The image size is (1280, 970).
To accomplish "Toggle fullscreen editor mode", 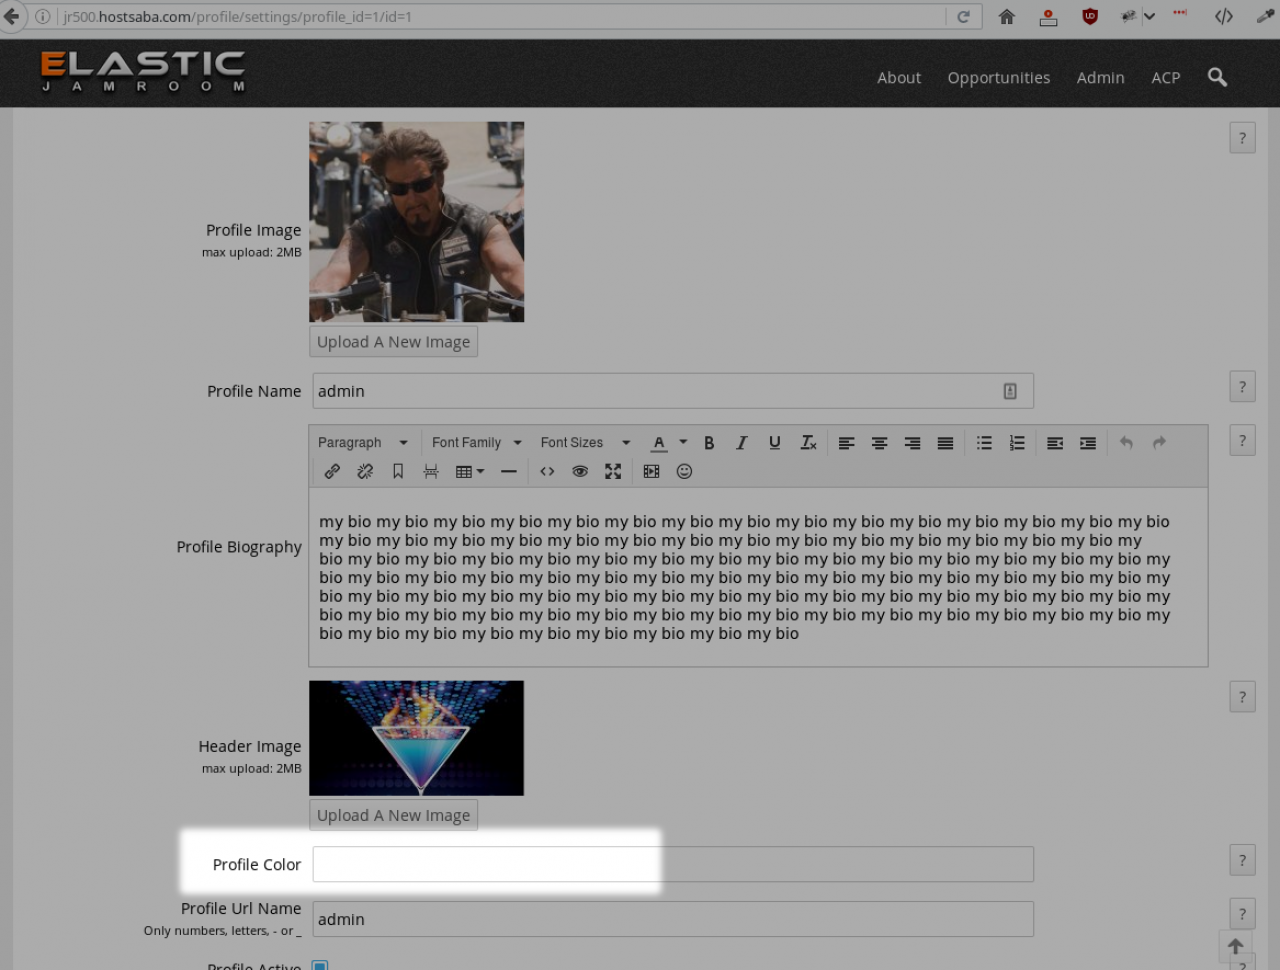I will tap(613, 472).
